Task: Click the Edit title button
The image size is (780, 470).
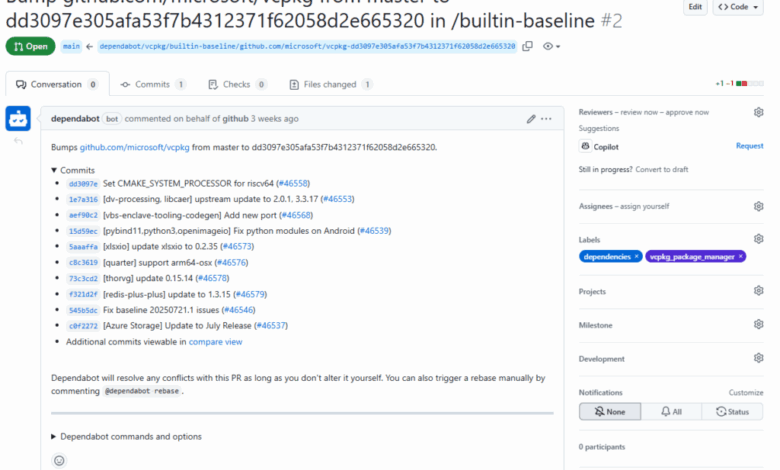Action: pos(695,7)
